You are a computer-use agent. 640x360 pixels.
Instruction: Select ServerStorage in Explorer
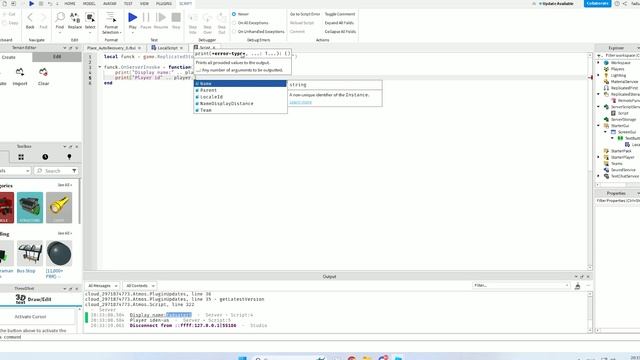(x=623, y=120)
